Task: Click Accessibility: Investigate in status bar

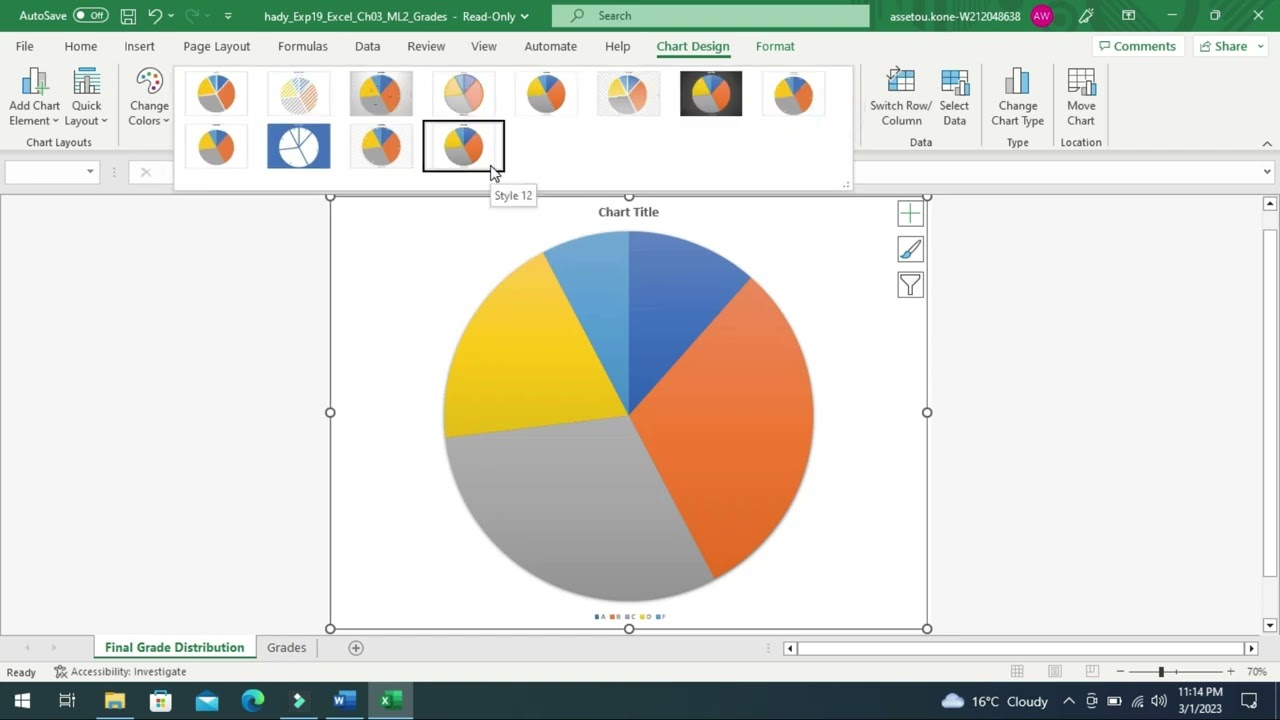Action: coord(120,672)
